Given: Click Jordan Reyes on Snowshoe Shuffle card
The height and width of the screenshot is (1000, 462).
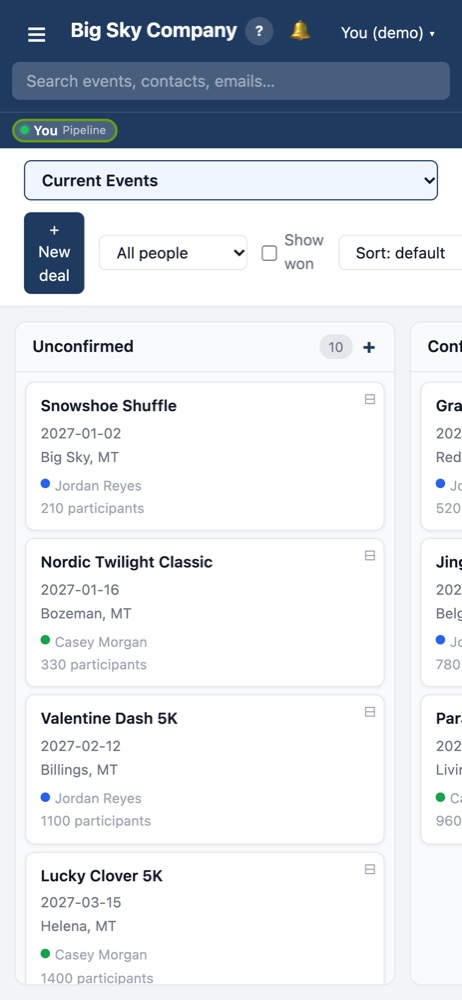Looking at the screenshot, I should pyautogui.click(x=98, y=485).
